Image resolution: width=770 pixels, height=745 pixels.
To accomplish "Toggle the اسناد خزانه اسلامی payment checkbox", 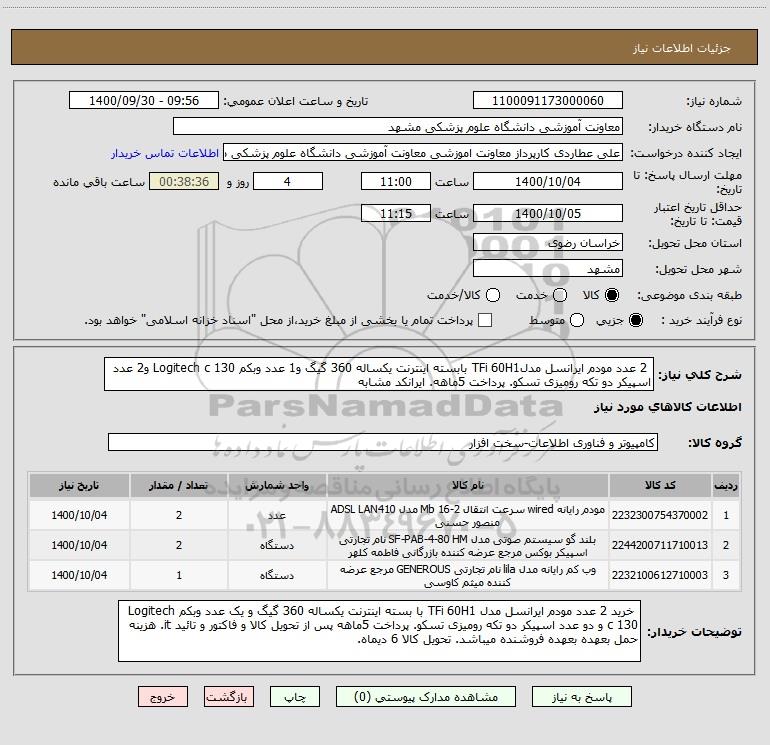I will [485, 320].
